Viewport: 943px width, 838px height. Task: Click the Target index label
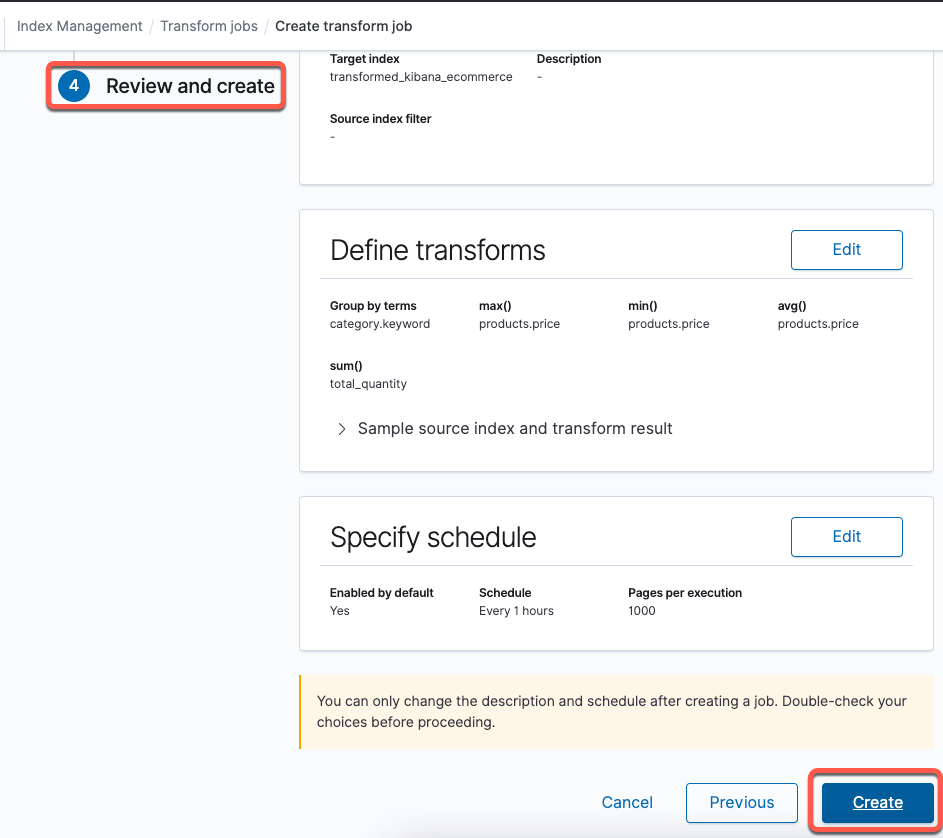(364, 59)
